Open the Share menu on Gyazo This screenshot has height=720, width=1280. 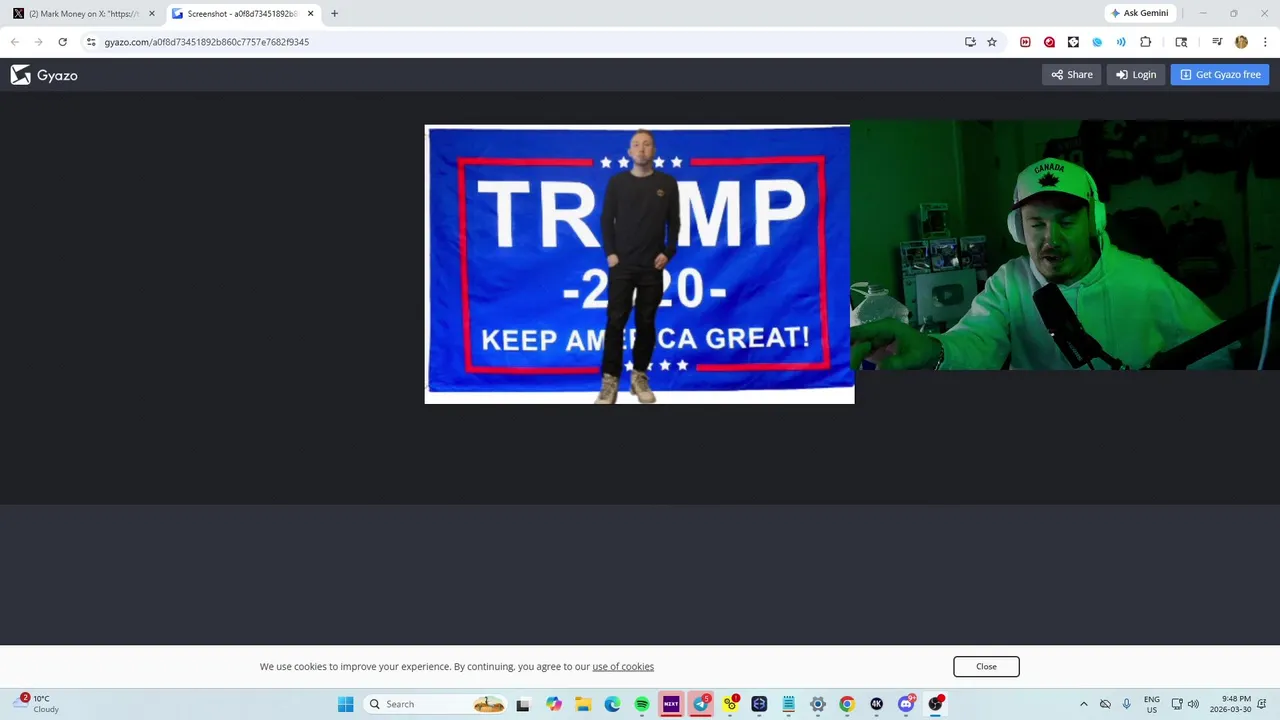pyautogui.click(x=1072, y=74)
